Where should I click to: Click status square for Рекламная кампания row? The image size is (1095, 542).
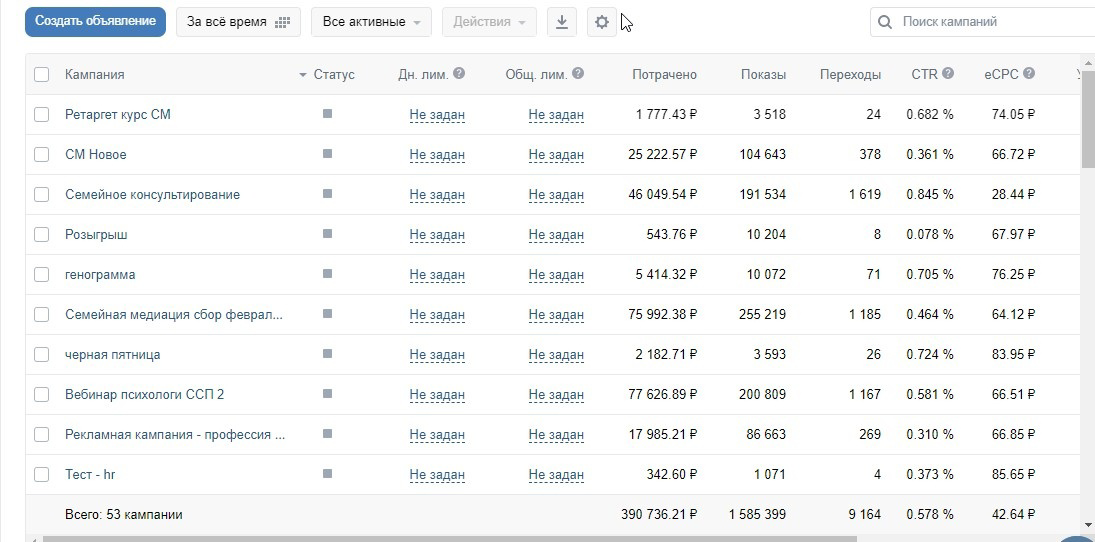328,434
